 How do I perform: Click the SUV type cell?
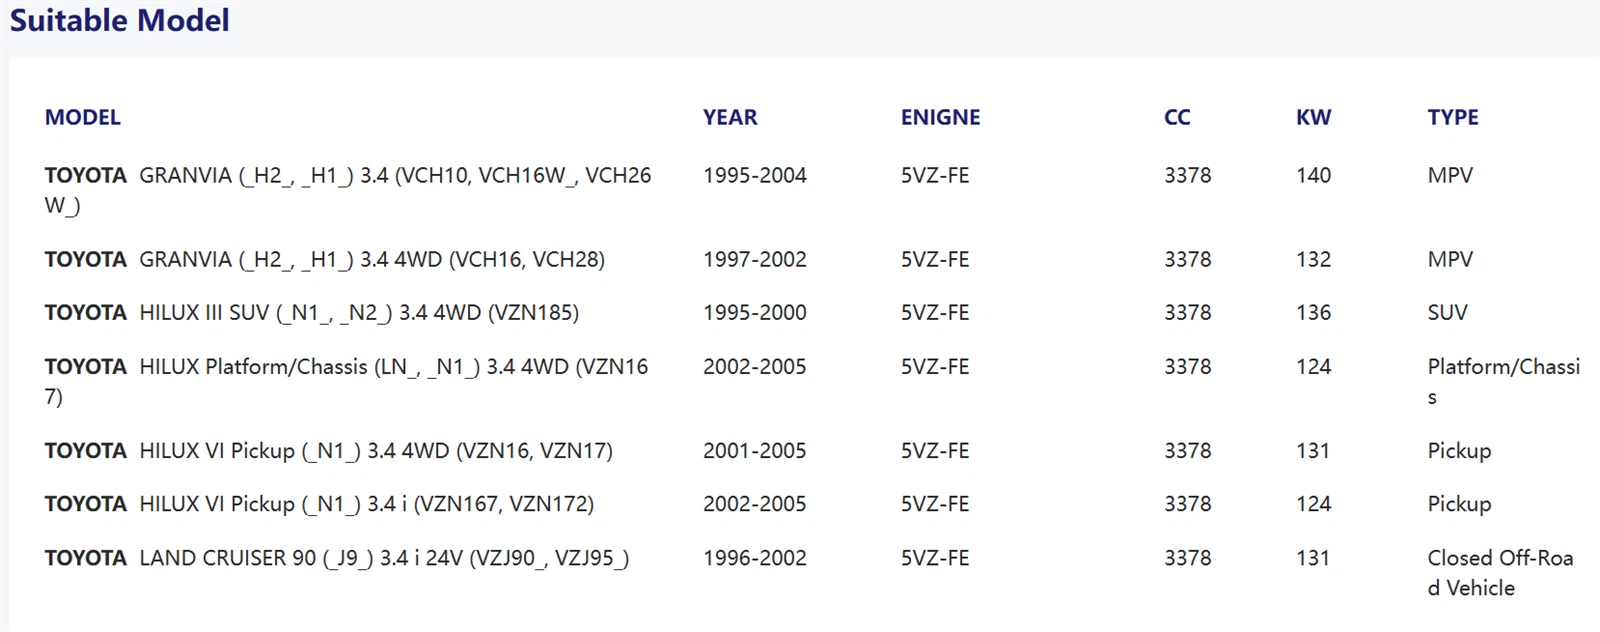(x=1447, y=313)
